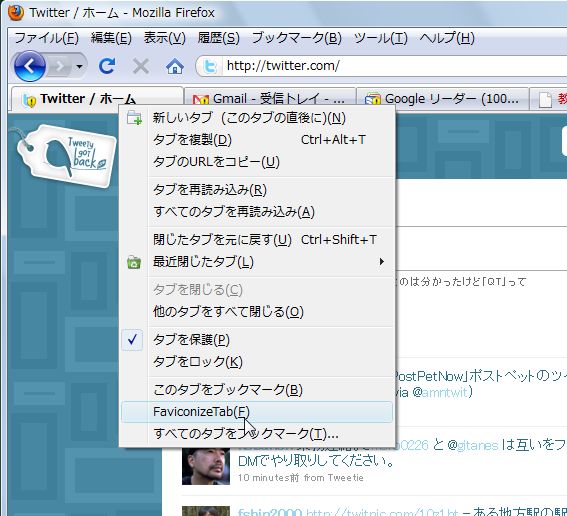Open the ファイル(F) menu
This screenshot has height=516, width=567.
tap(46, 38)
